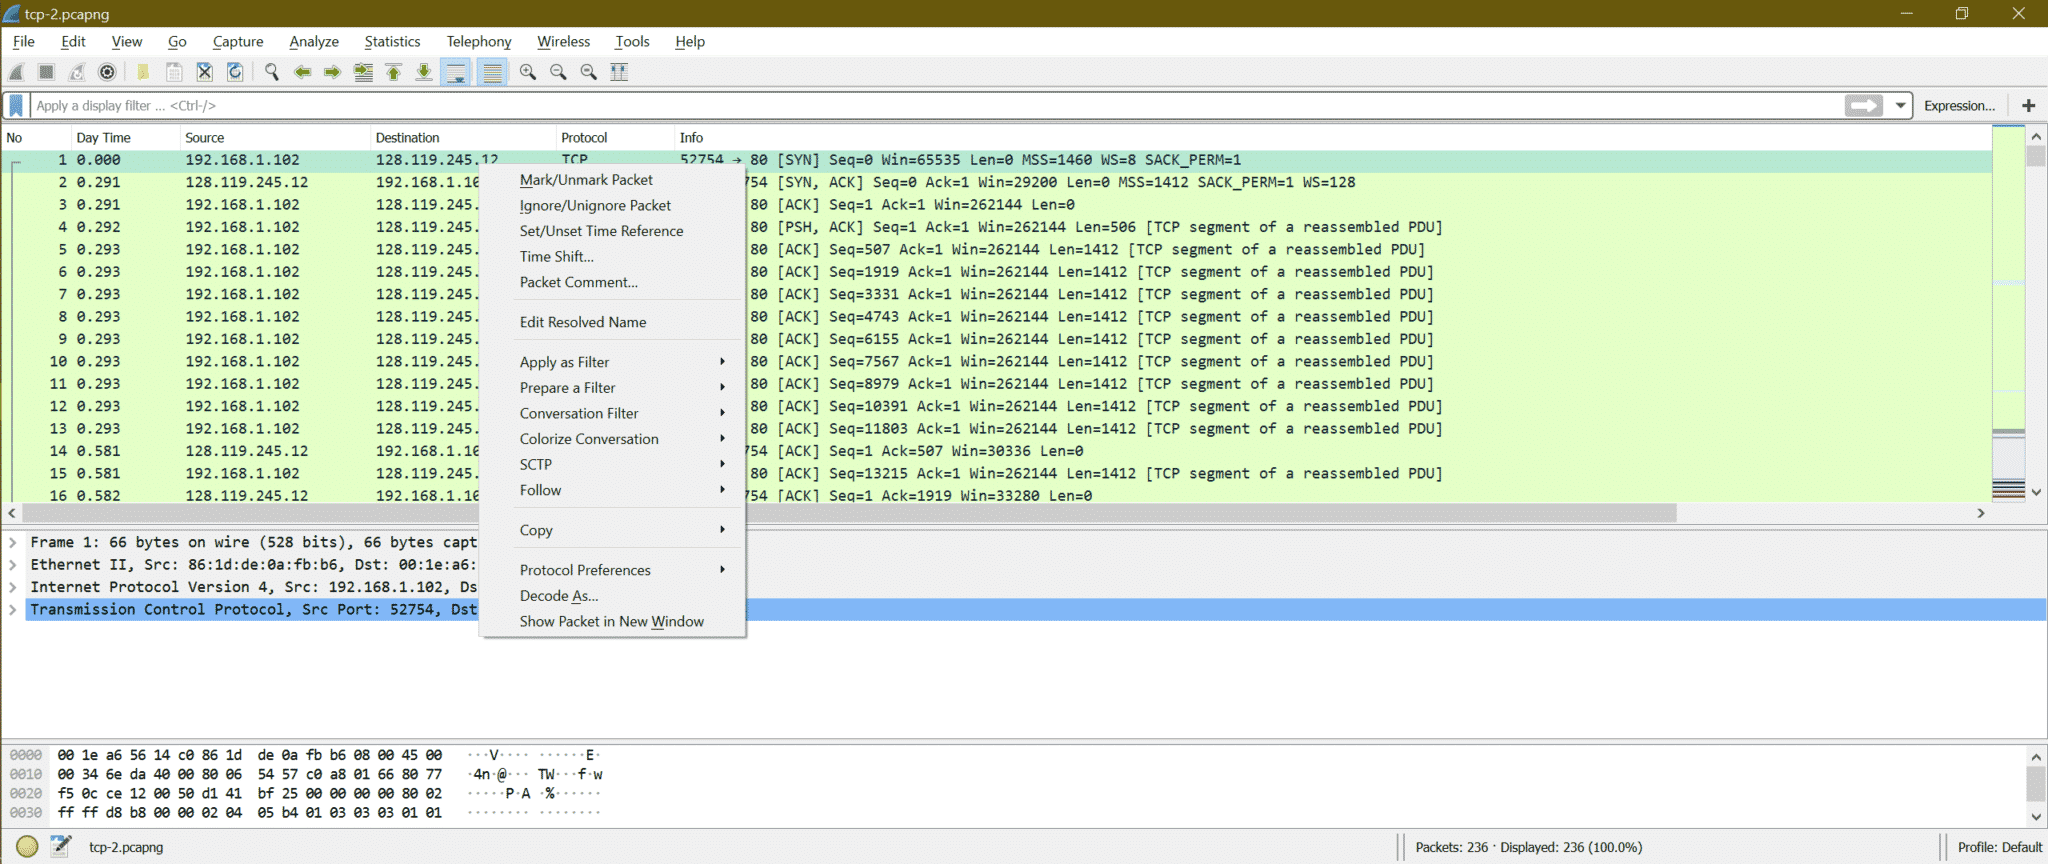Click the Find a packet magnifier
The width and height of the screenshot is (2048, 864).
(271, 72)
